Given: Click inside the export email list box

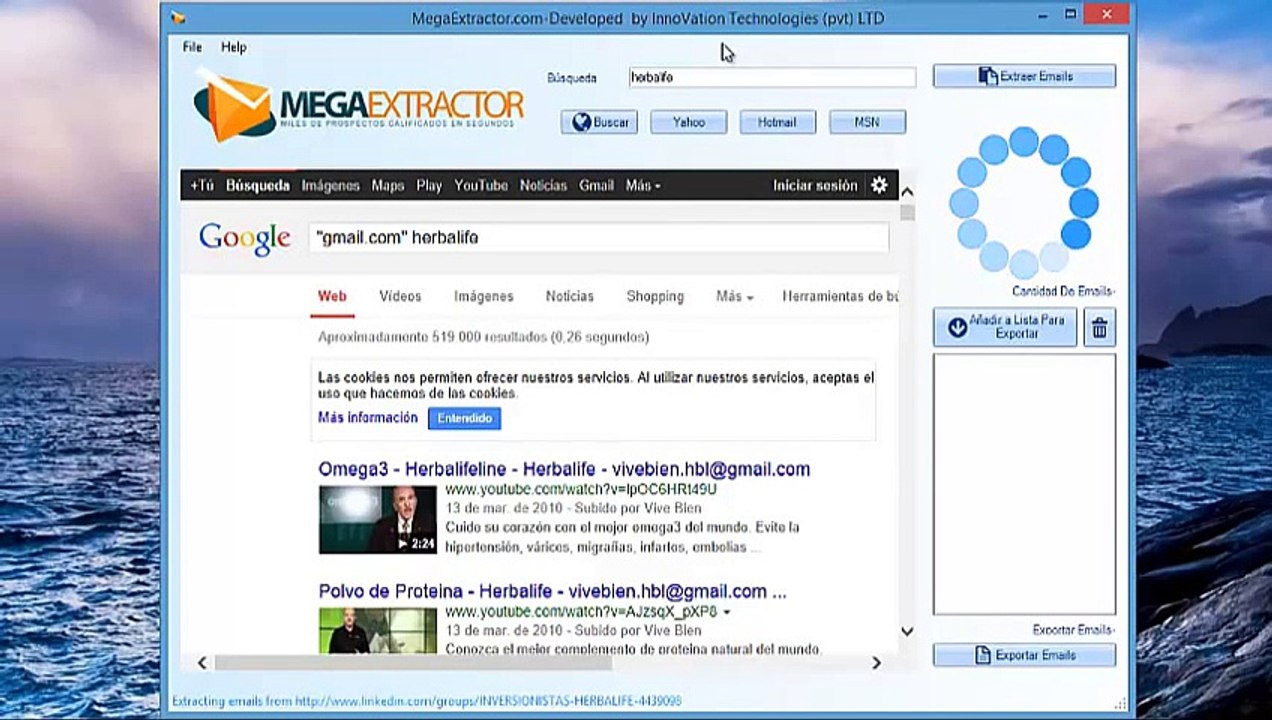Looking at the screenshot, I should [x=1024, y=484].
